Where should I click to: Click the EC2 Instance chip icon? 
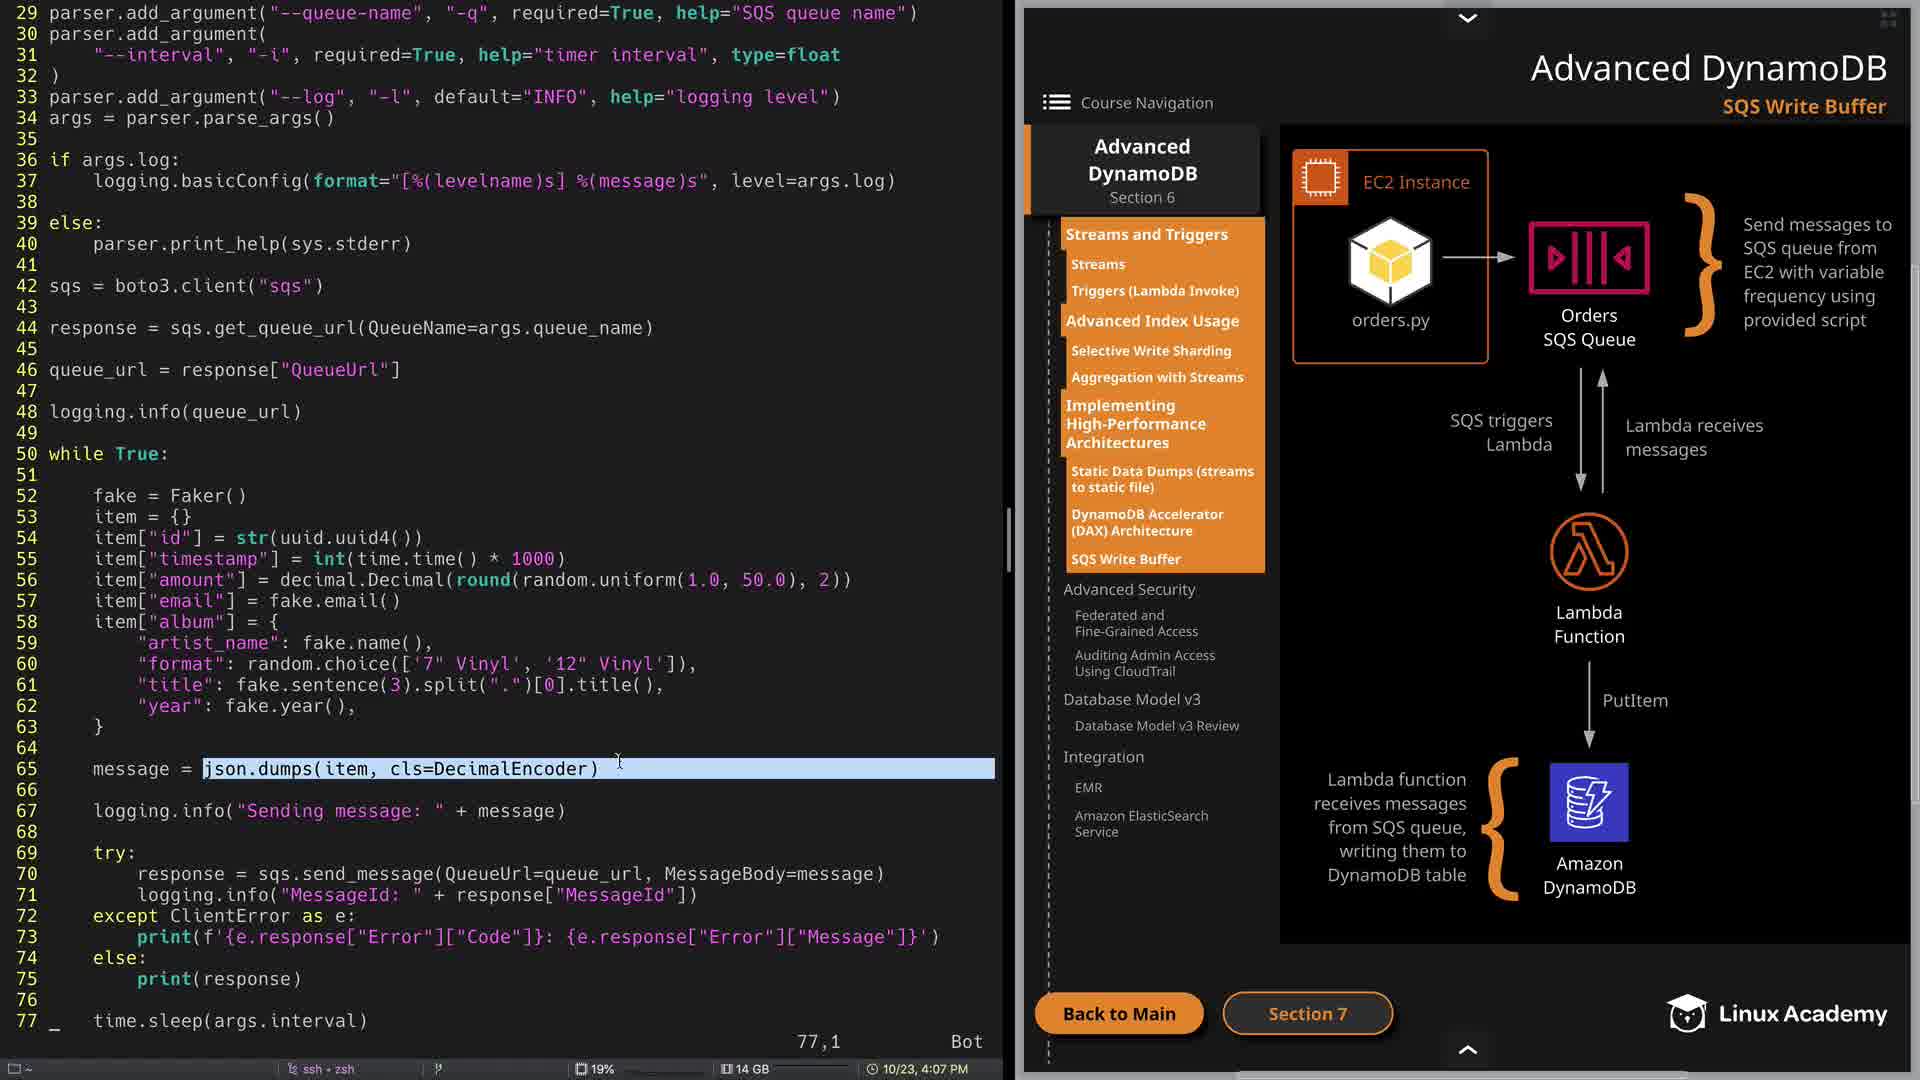point(1320,178)
